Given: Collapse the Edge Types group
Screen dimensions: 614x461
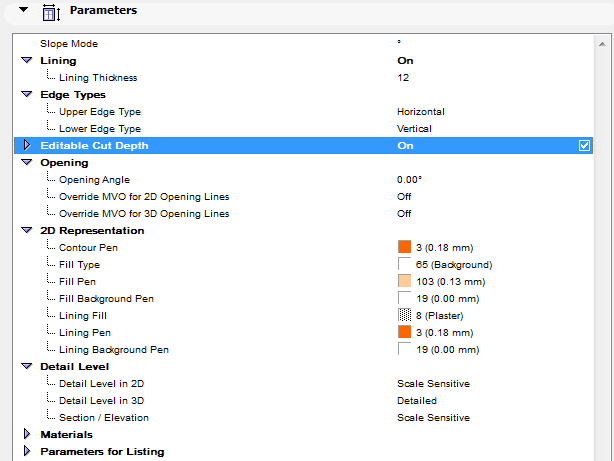Looking at the screenshot, I should coord(27,95).
